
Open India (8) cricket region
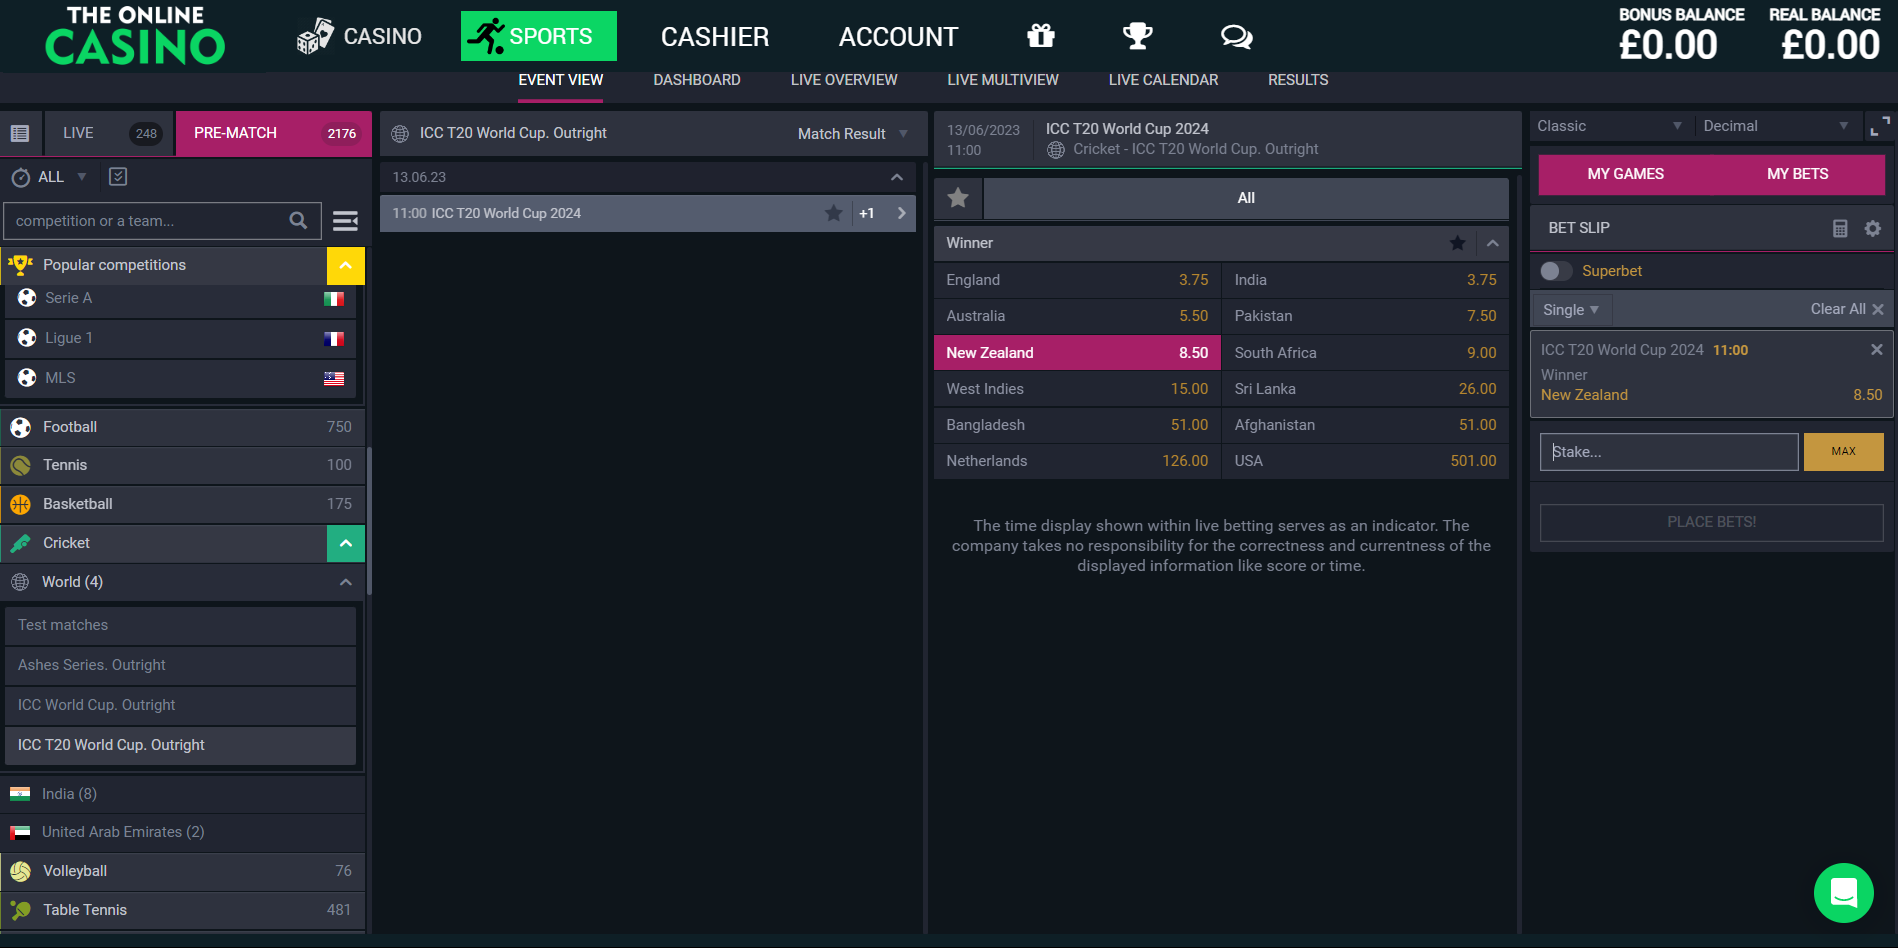[183, 794]
